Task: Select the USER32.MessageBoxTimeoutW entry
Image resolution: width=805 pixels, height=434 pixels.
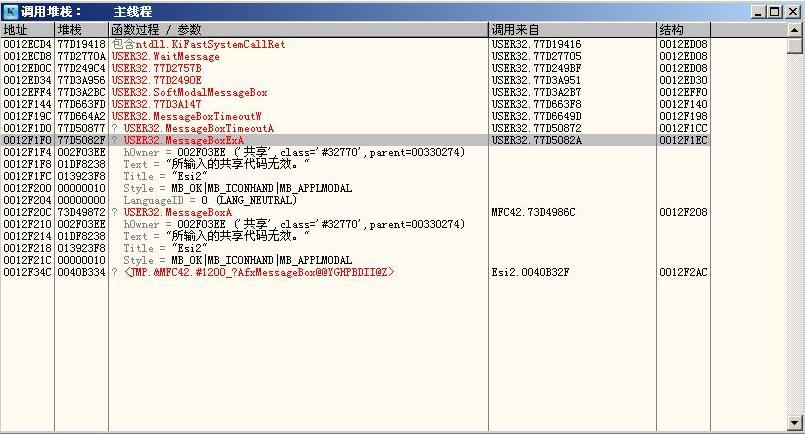Action: point(186,116)
